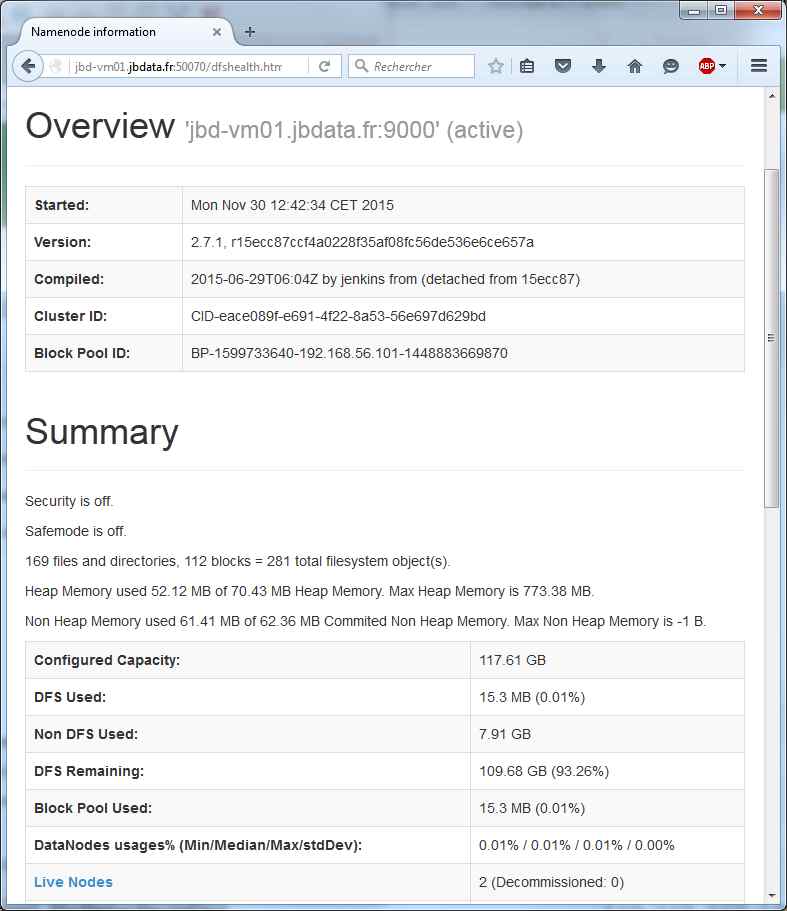Click the chat bubble smiley icon

(x=670, y=66)
